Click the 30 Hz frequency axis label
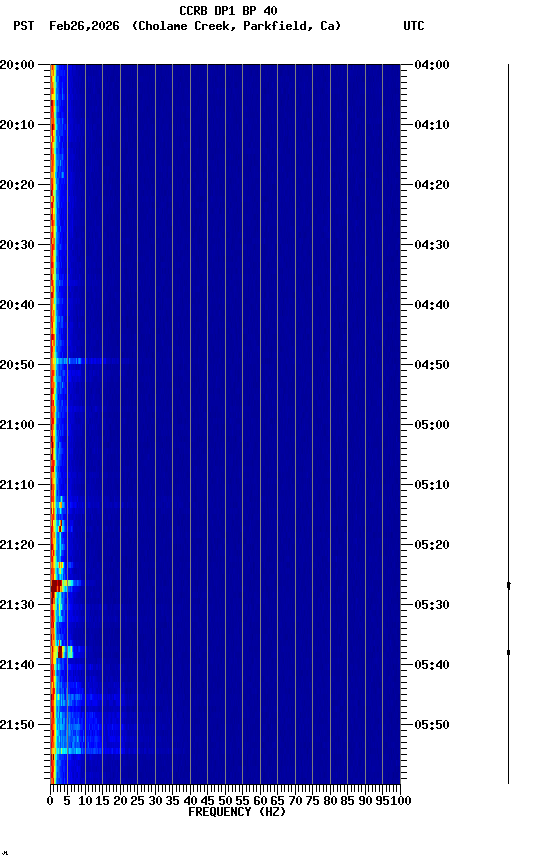Viewport: 552px width, 864px height. point(155,802)
